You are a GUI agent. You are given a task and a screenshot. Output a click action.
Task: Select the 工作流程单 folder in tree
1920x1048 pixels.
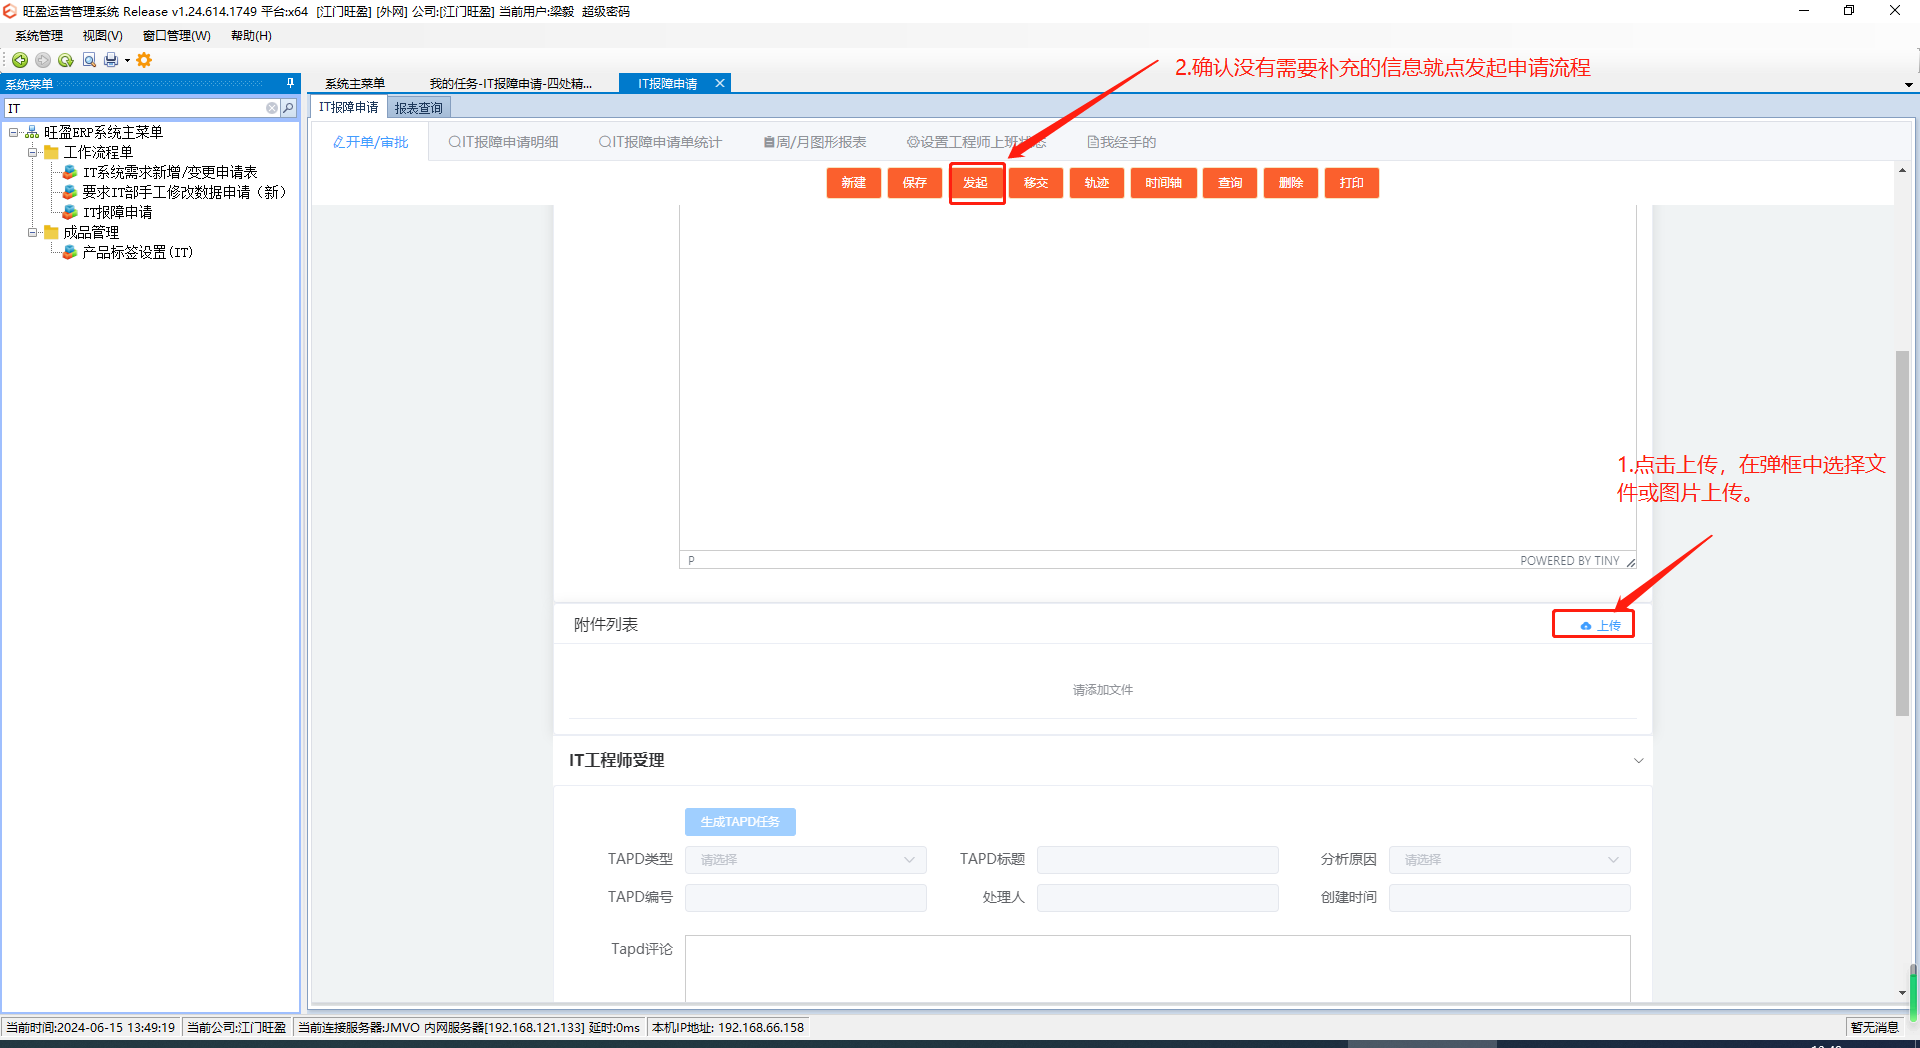98,152
